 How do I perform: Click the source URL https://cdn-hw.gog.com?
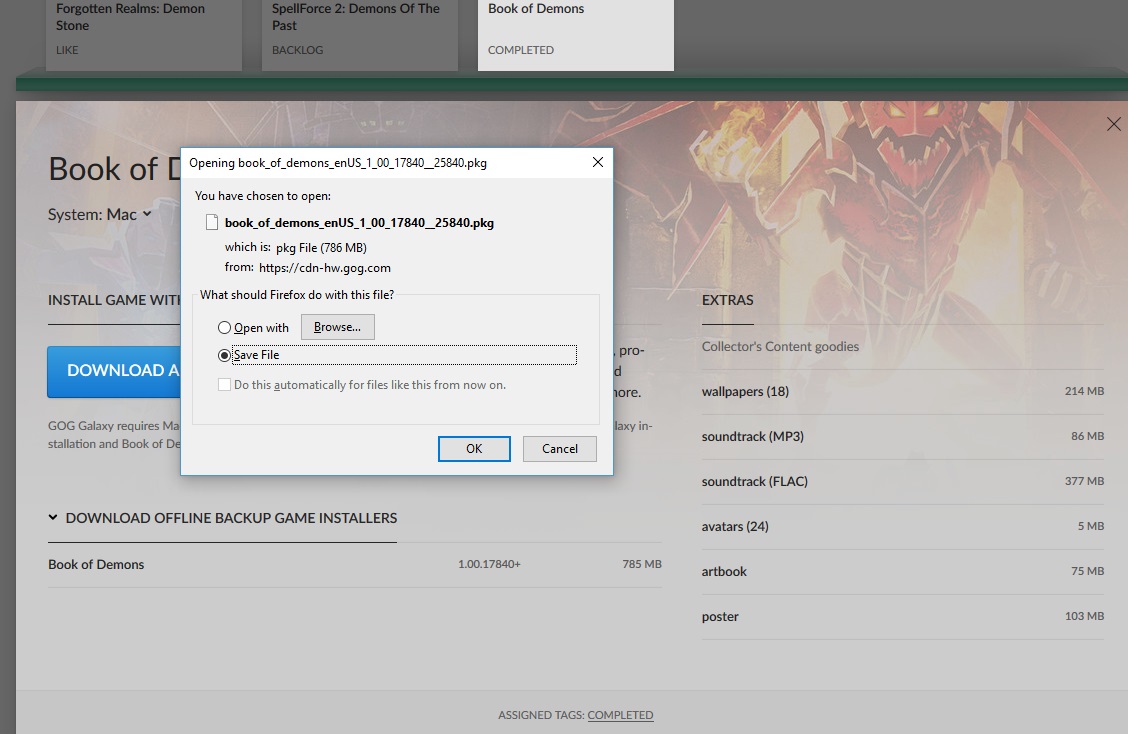pyautogui.click(x=324, y=268)
